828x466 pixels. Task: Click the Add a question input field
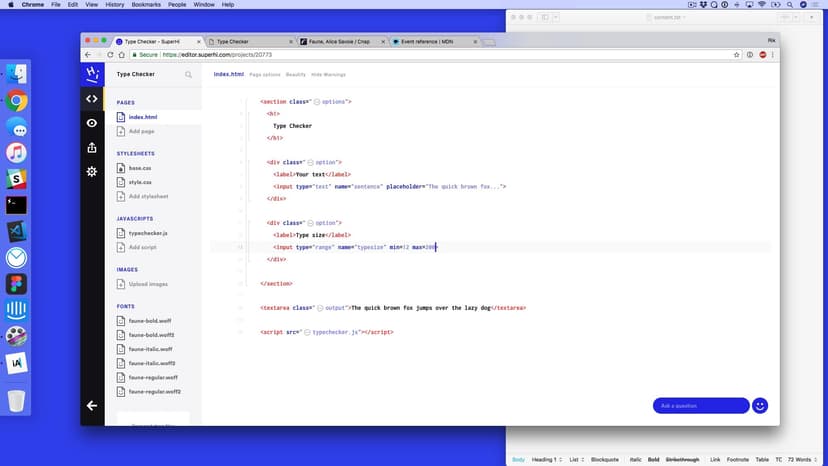click(x=700, y=405)
